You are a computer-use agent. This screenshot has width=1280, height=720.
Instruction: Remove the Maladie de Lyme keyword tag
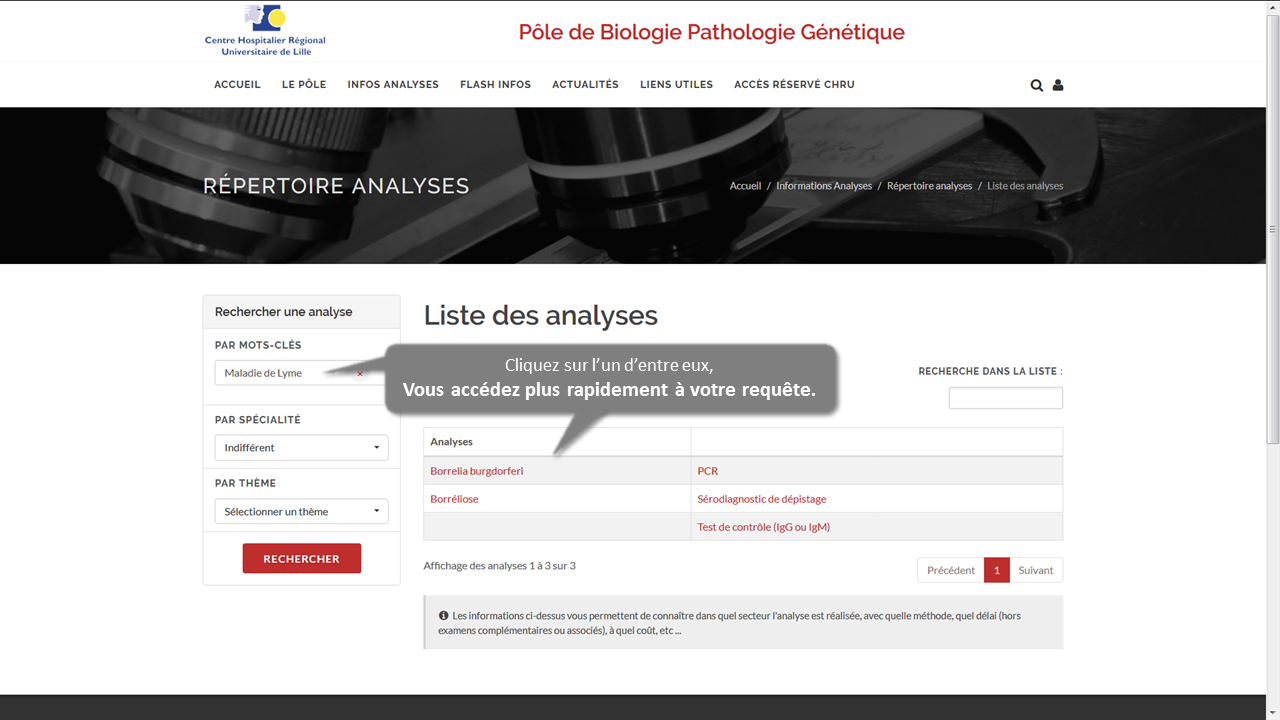point(360,374)
